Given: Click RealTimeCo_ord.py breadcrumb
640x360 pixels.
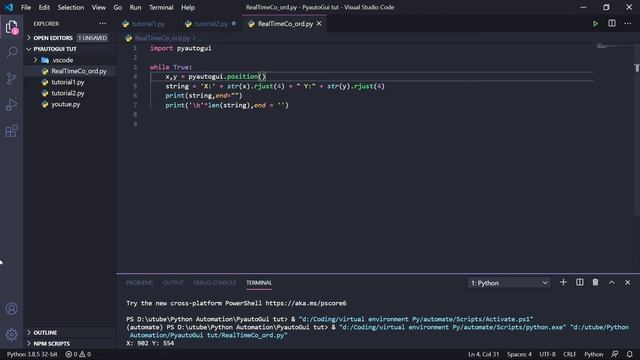Looking at the screenshot, I should tap(162, 38).
